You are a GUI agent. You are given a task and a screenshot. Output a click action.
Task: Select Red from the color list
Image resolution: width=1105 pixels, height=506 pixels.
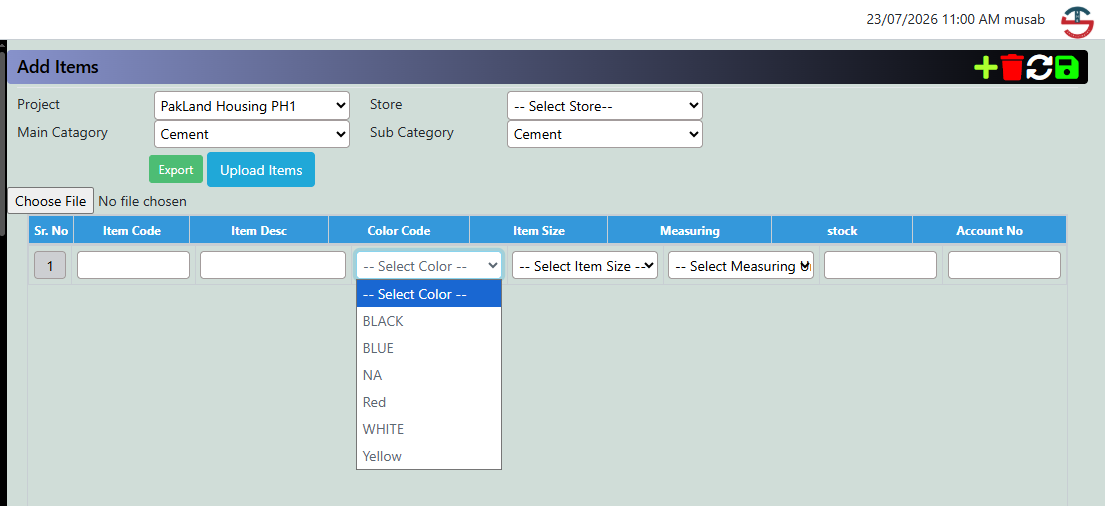point(429,402)
